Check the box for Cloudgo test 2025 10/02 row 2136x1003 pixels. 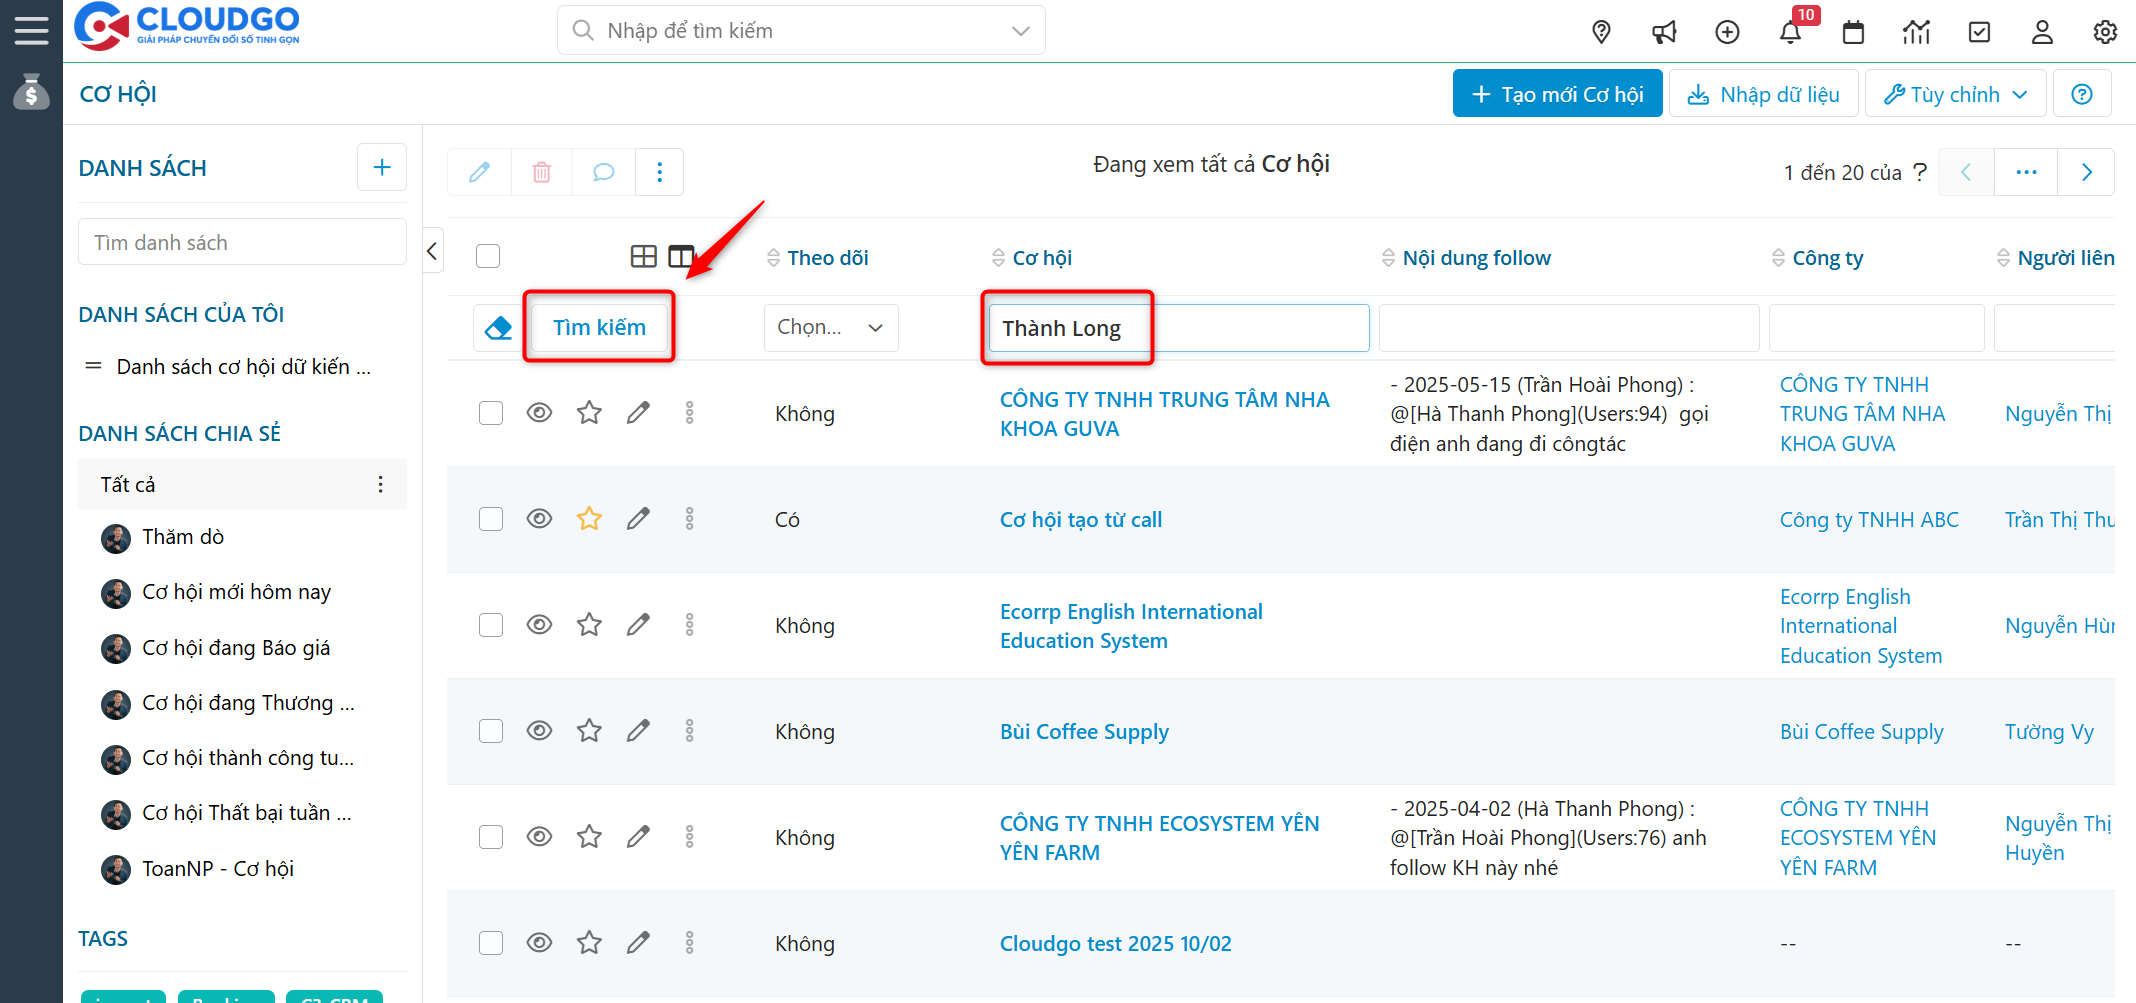click(x=491, y=943)
